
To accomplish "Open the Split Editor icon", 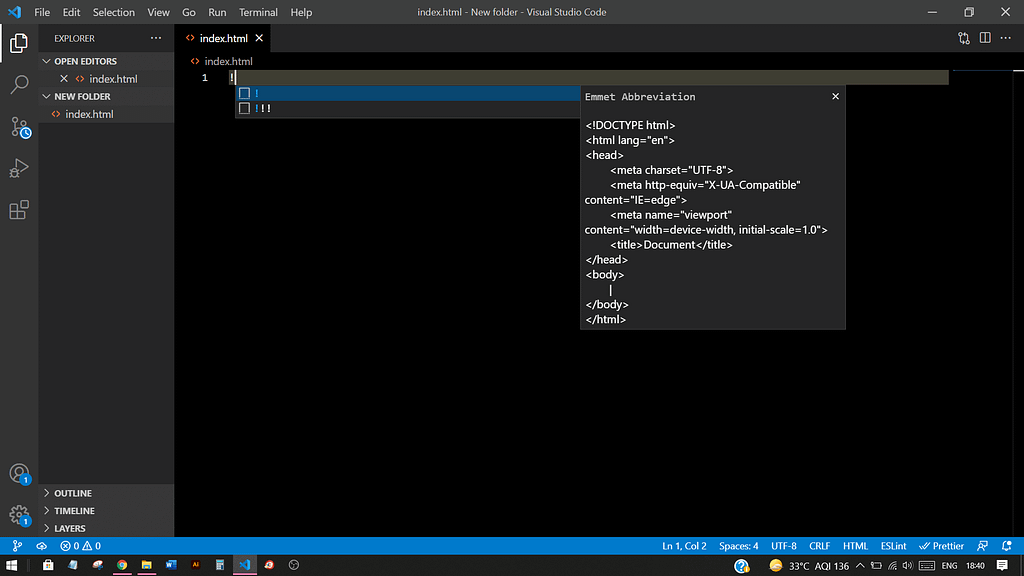I will [984, 37].
